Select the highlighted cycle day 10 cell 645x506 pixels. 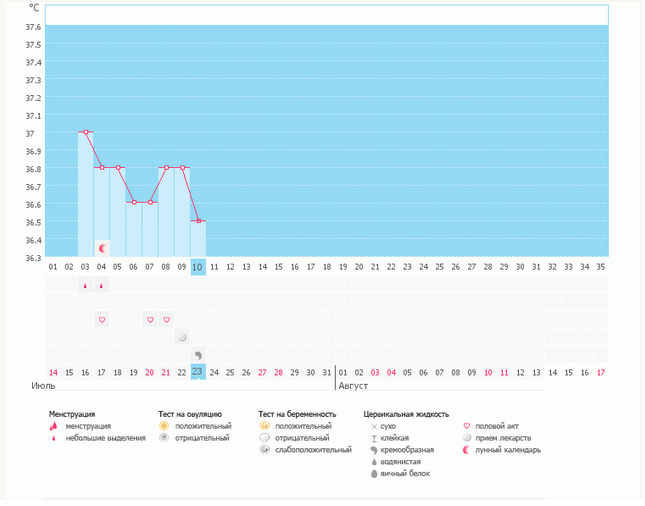click(x=198, y=267)
